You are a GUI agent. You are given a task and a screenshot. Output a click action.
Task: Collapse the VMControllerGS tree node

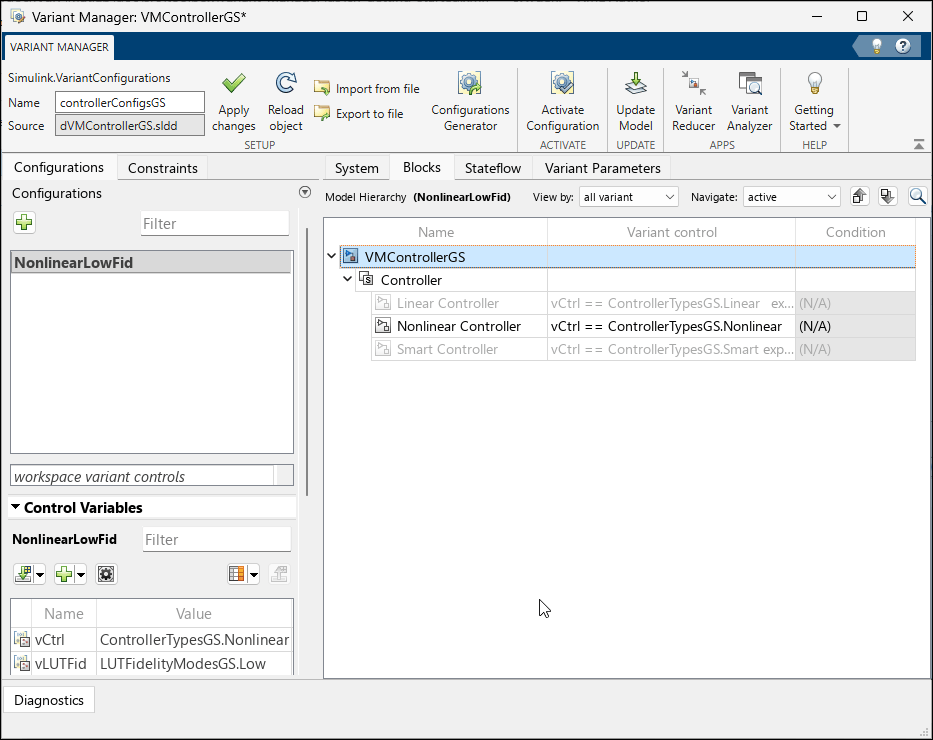[331, 256]
